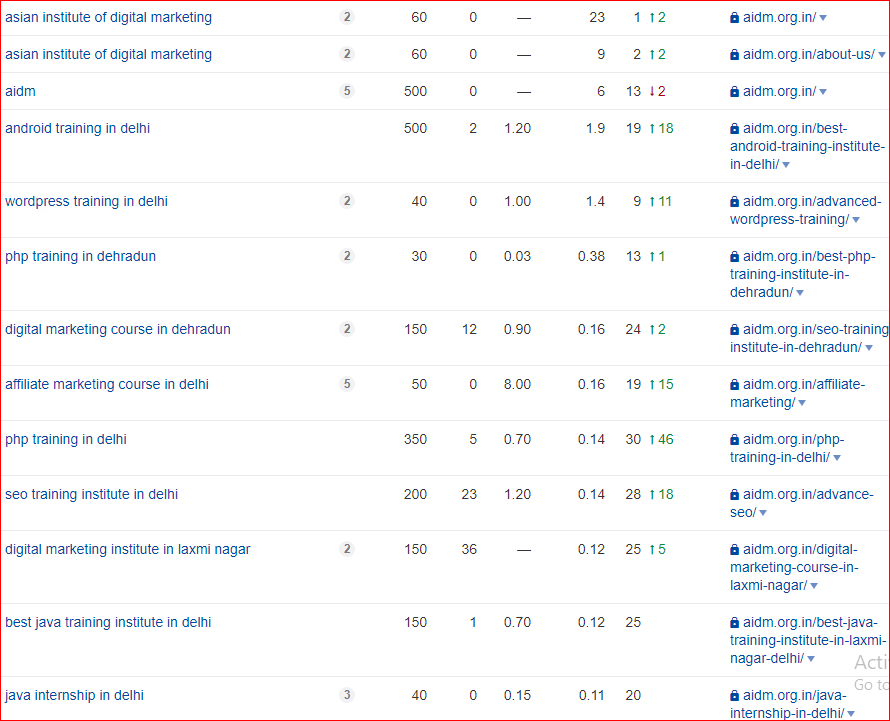Screen dimensions: 890x721
Task: Open URL aidm.org.in/advance-seo/
Action: [801, 504]
